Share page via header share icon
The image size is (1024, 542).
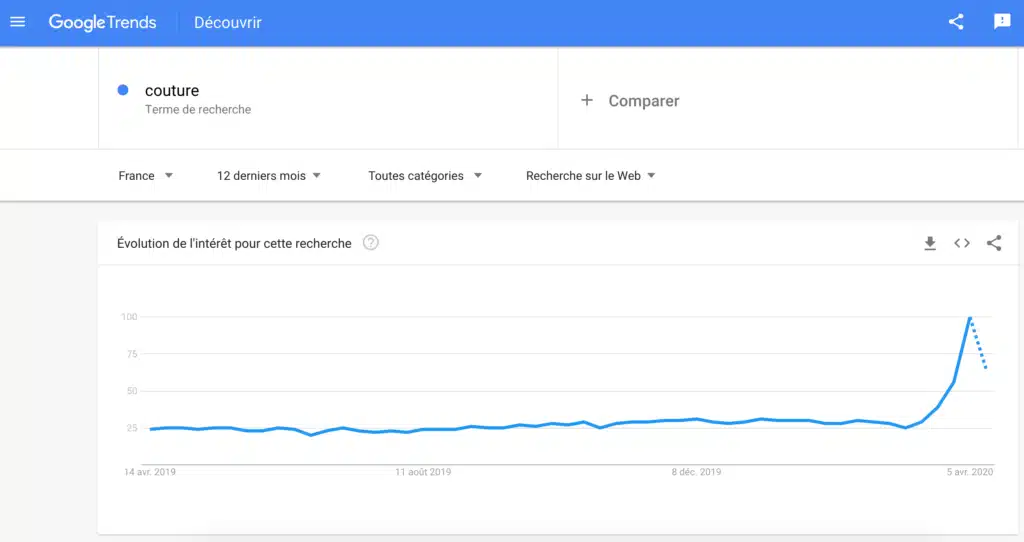(956, 22)
